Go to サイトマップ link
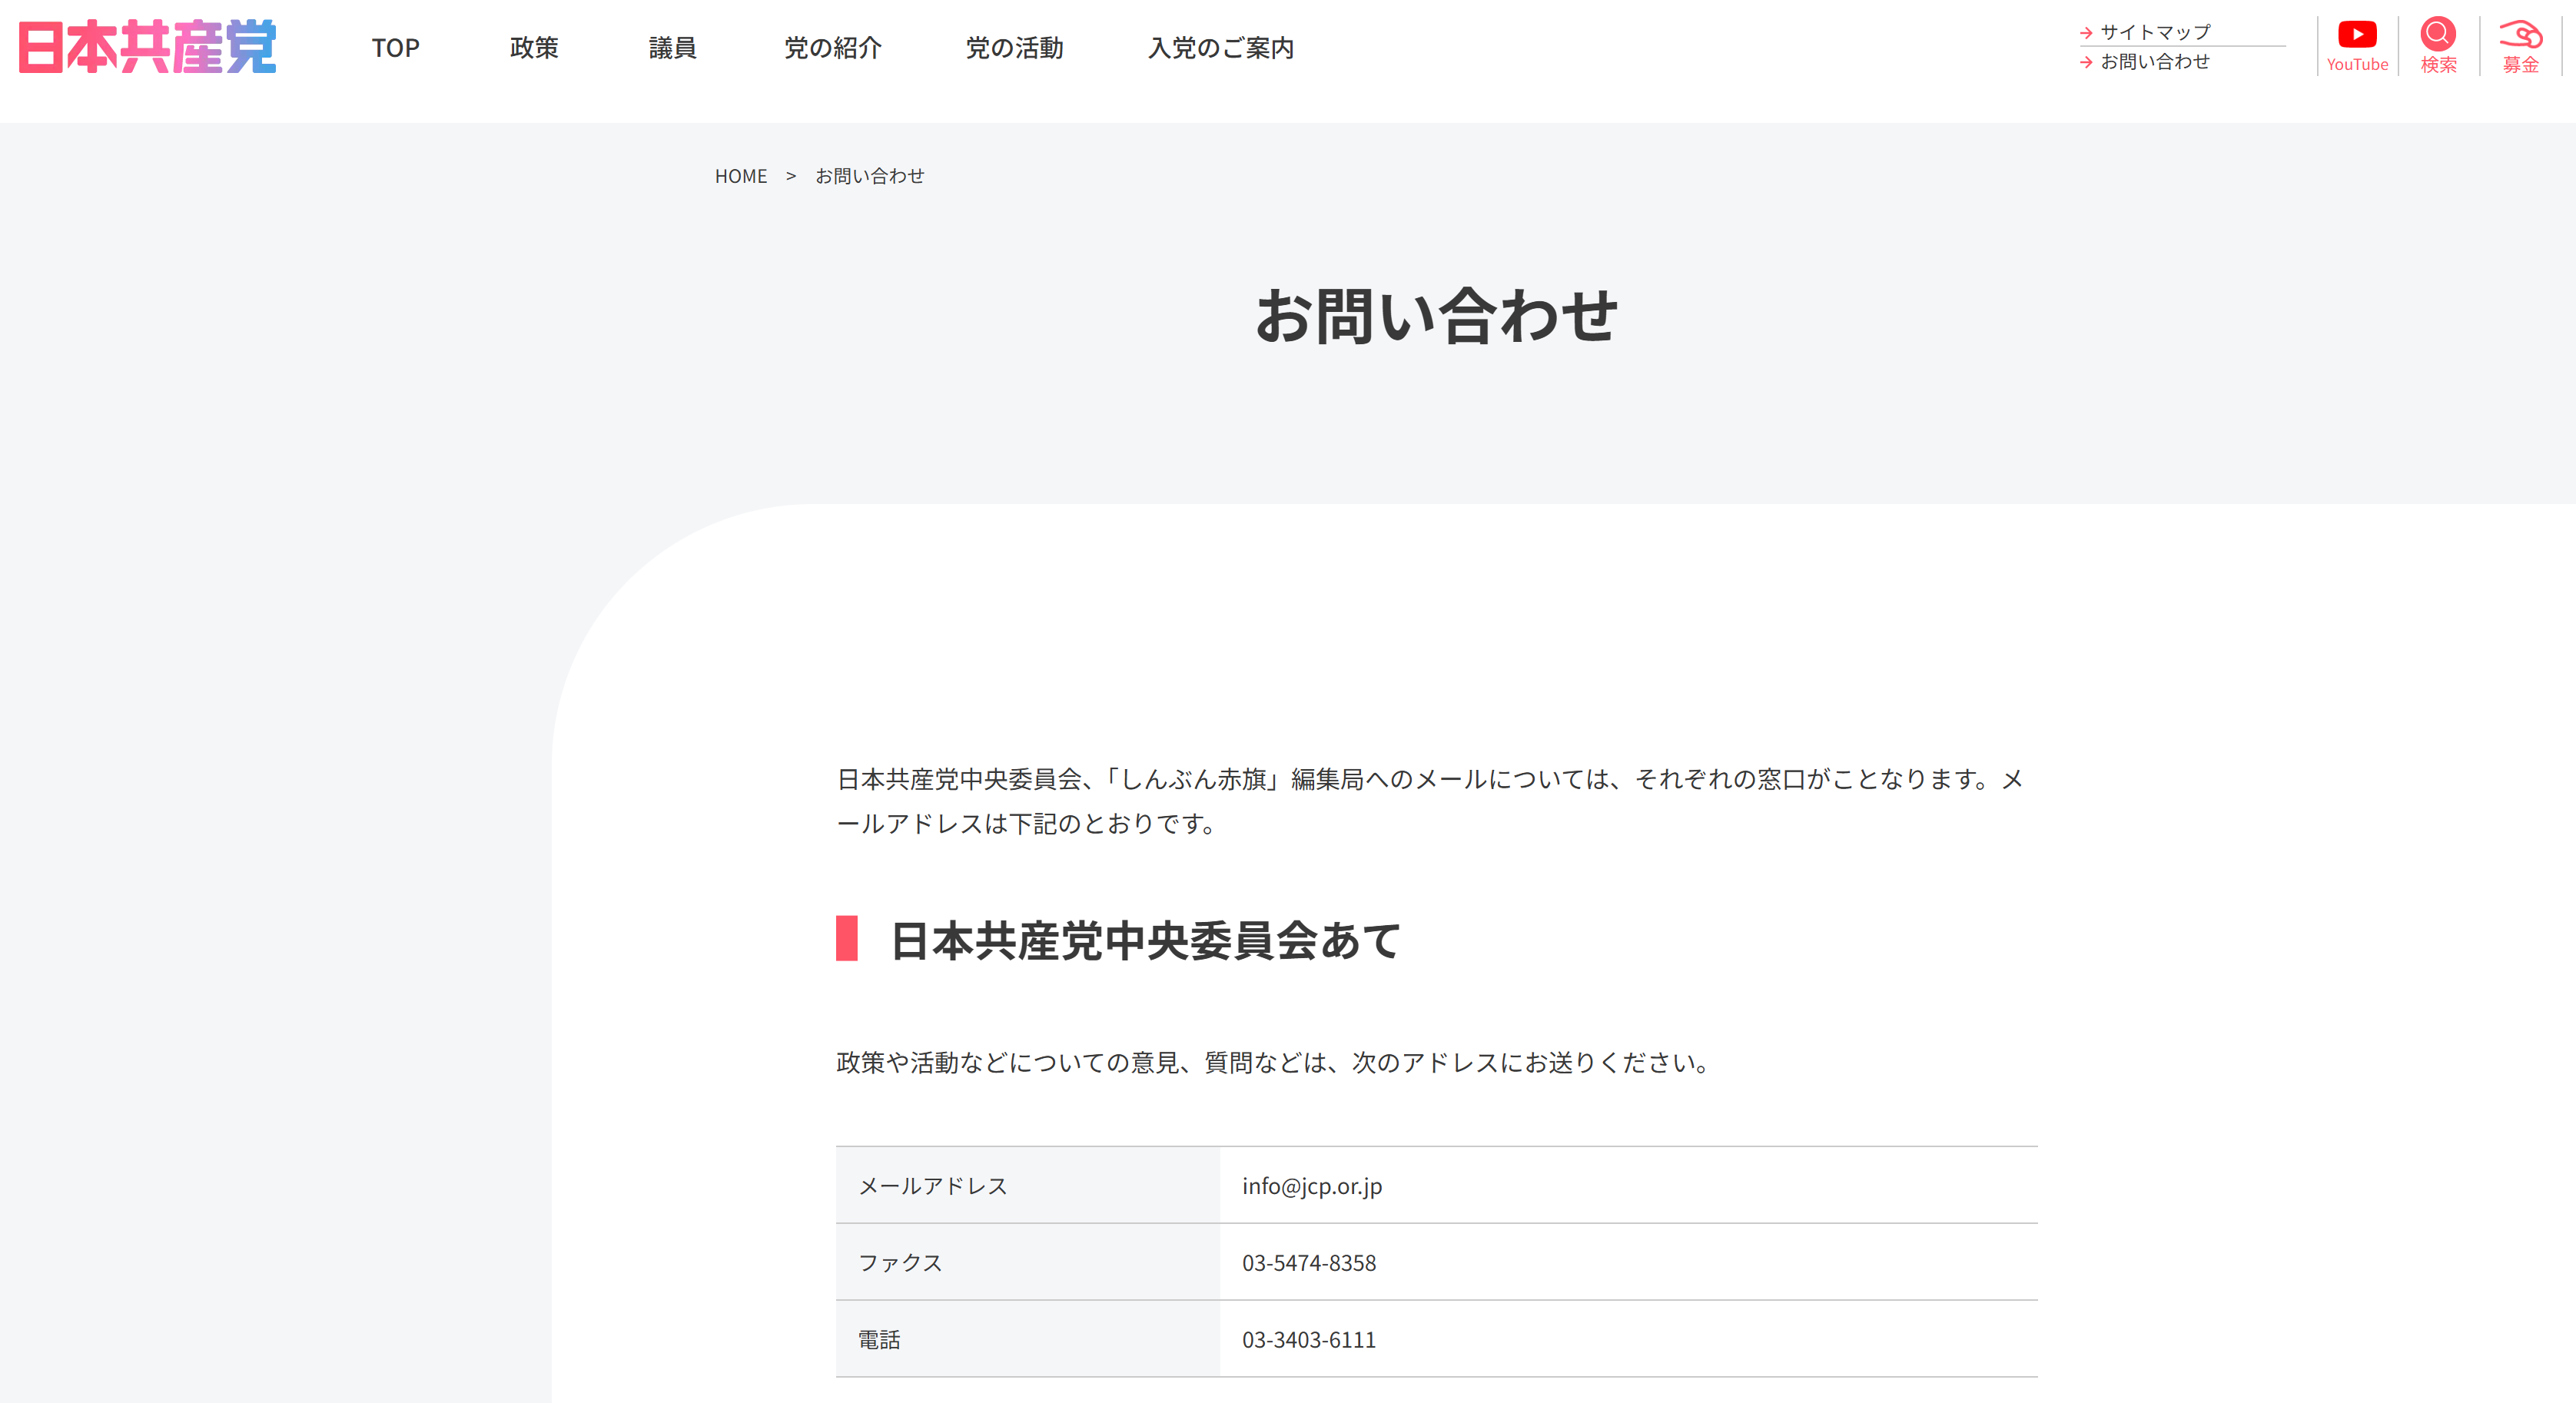2576x1403 pixels. click(x=2155, y=33)
